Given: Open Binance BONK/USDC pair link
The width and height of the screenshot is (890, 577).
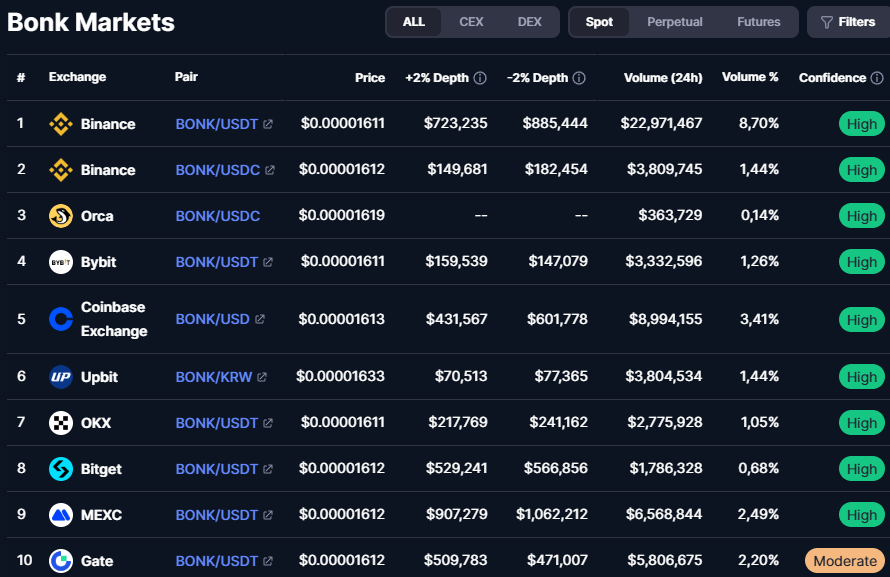Looking at the screenshot, I should (218, 170).
